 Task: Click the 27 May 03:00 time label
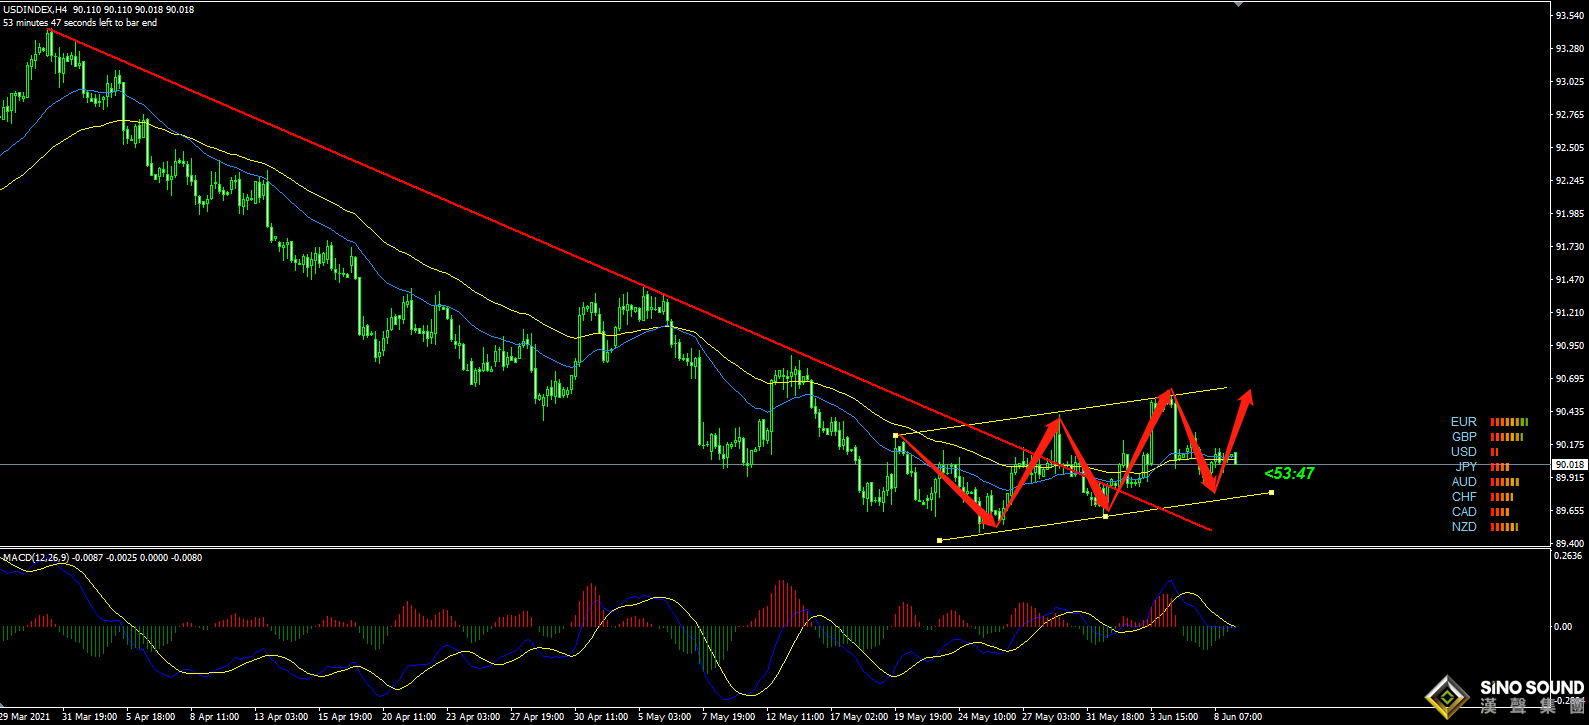(1051, 717)
